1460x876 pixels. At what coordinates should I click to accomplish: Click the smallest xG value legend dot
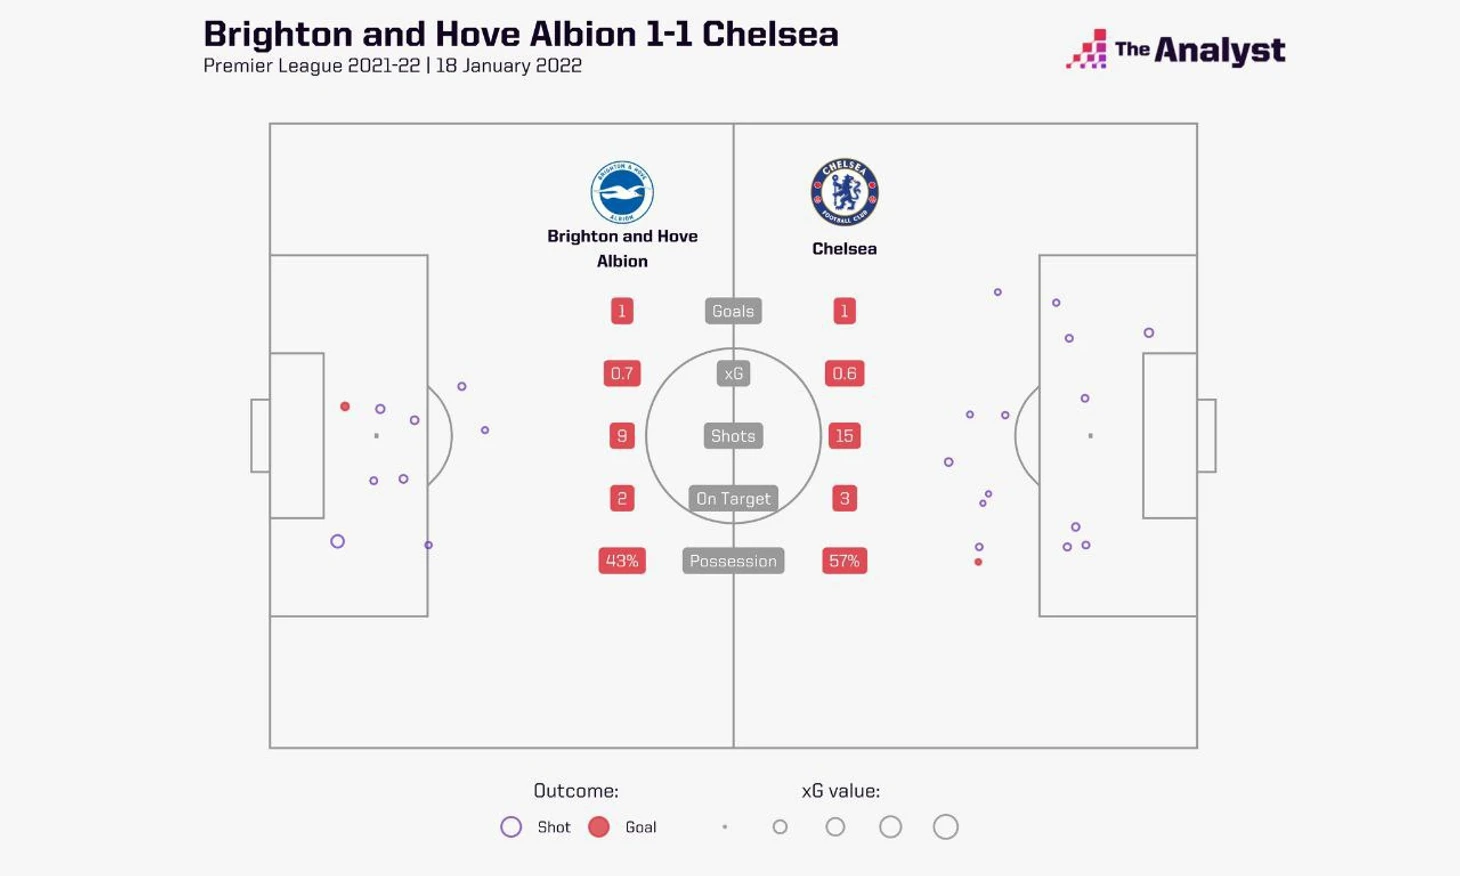click(x=725, y=827)
